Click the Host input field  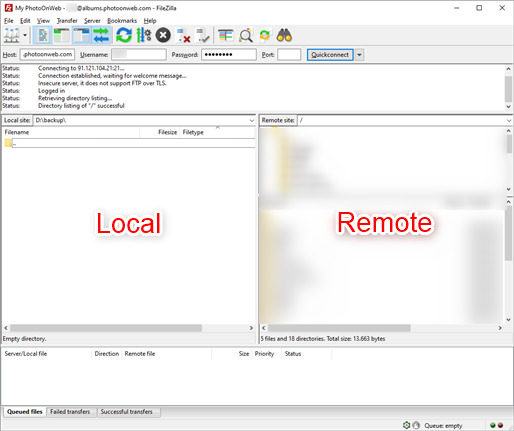[x=47, y=54]
